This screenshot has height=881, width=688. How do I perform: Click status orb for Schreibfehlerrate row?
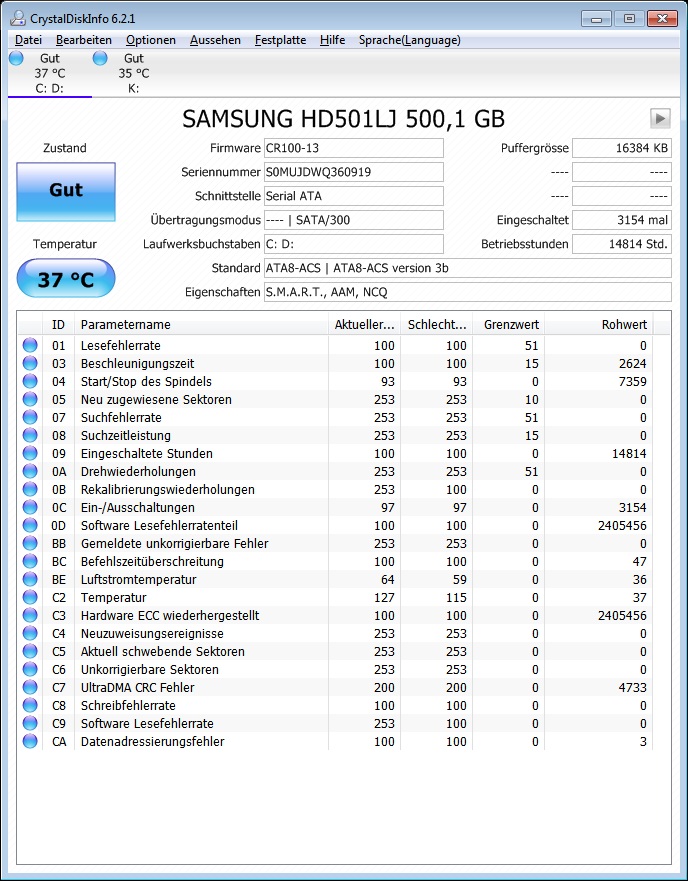click(x=30, y=705)
